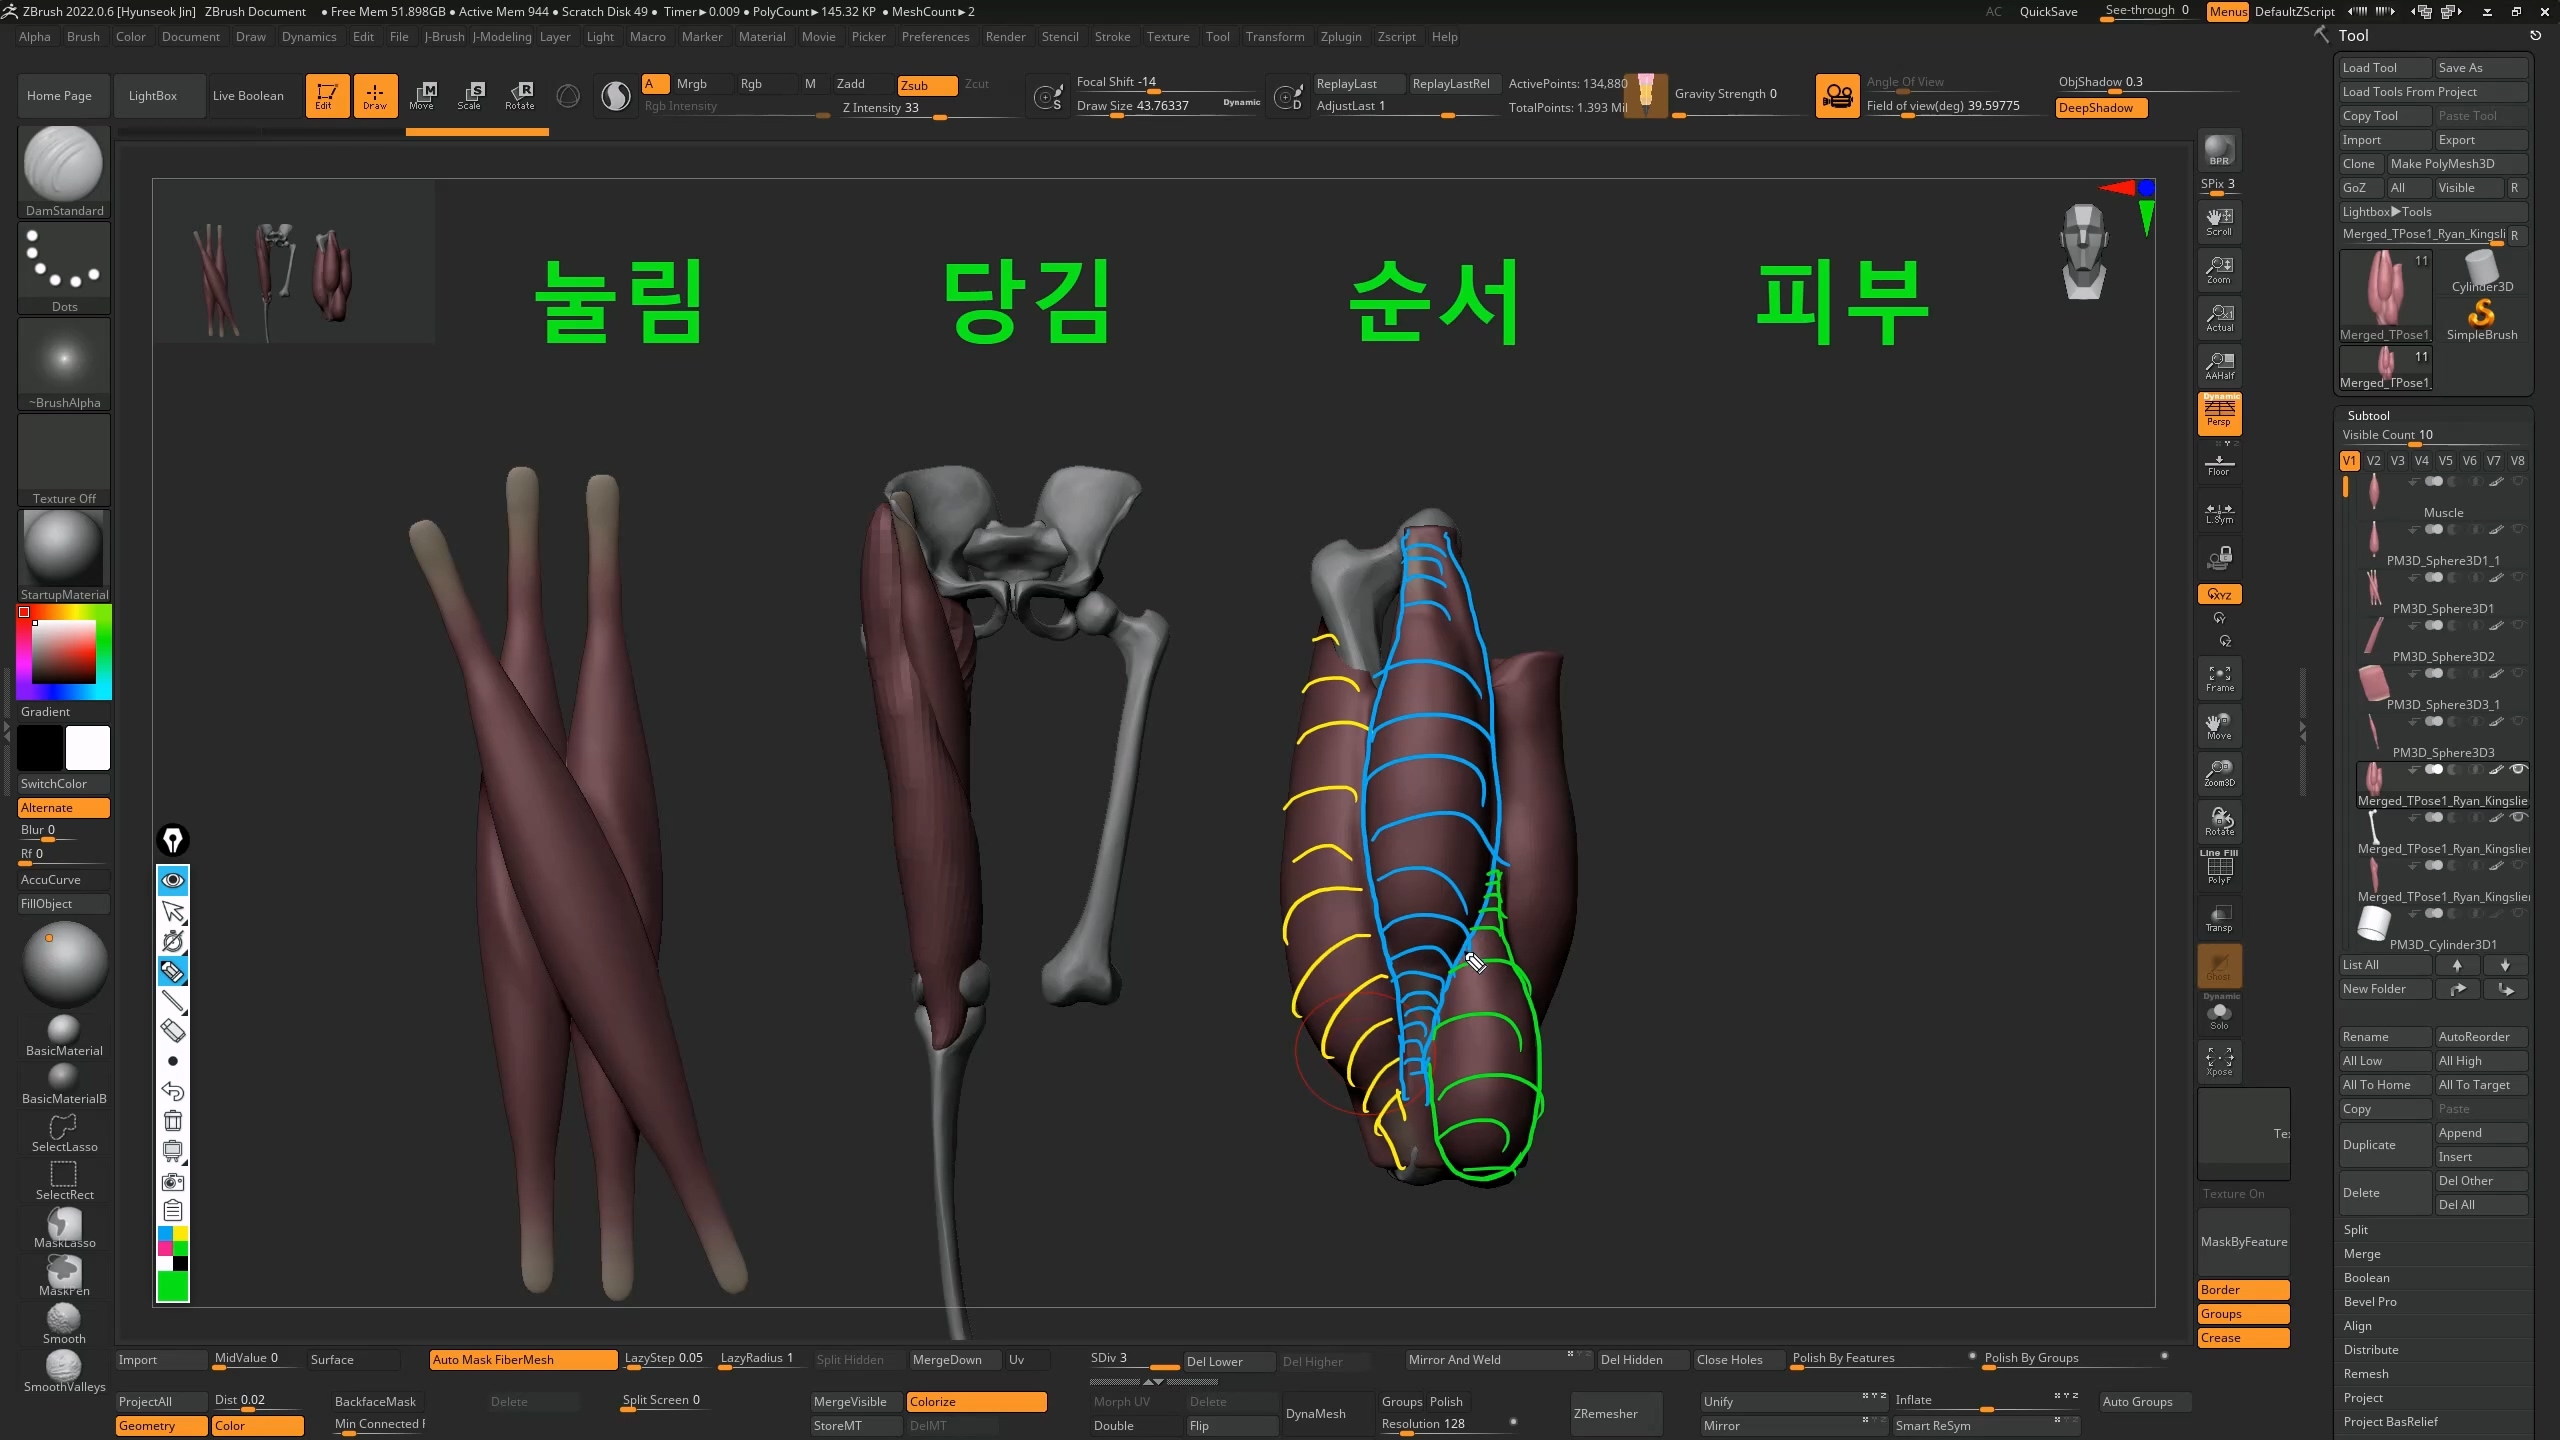Expand the Subtool palette section
The height and width of the screenshot is (1440, 2560).
point(2368,415)
